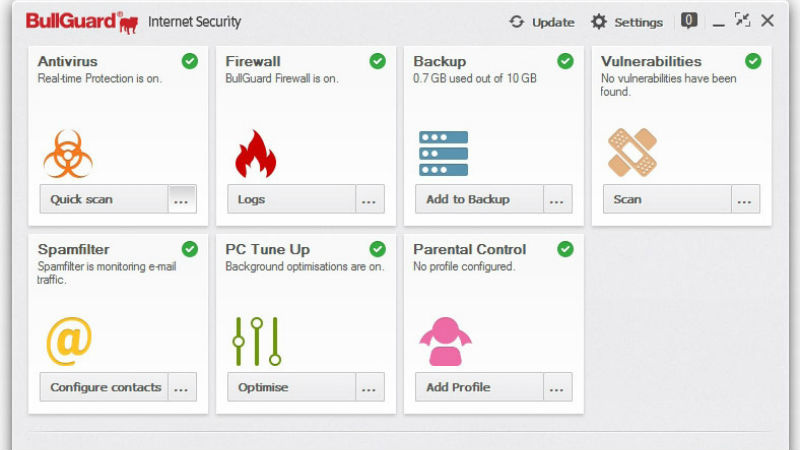Click the 'Internet Security' product title
This screenshot has width=800, height=450.
[194, 22]
